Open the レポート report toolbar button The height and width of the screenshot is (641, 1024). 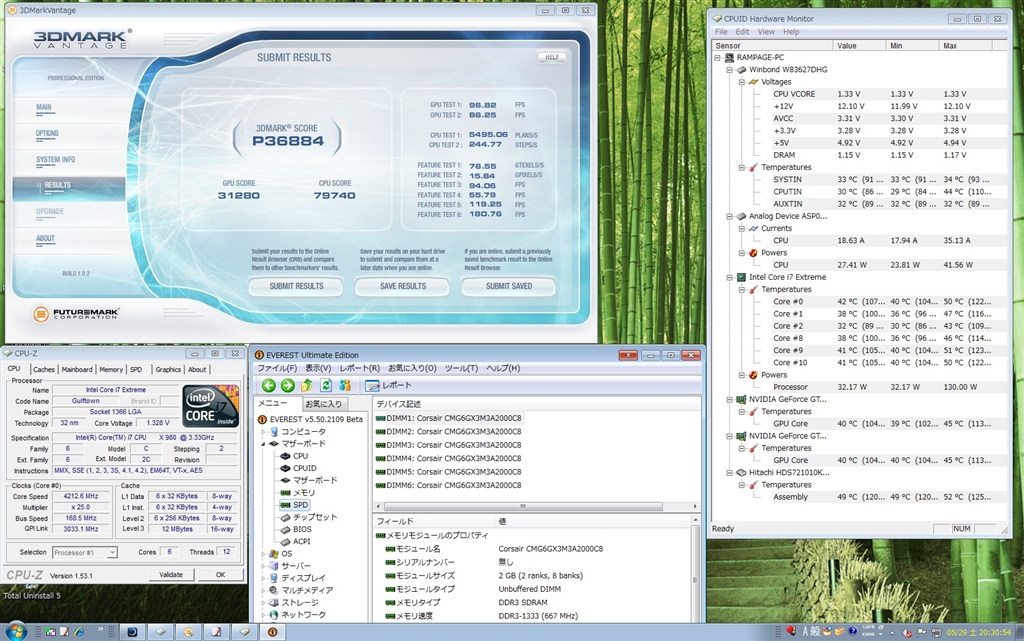(389, 385)
